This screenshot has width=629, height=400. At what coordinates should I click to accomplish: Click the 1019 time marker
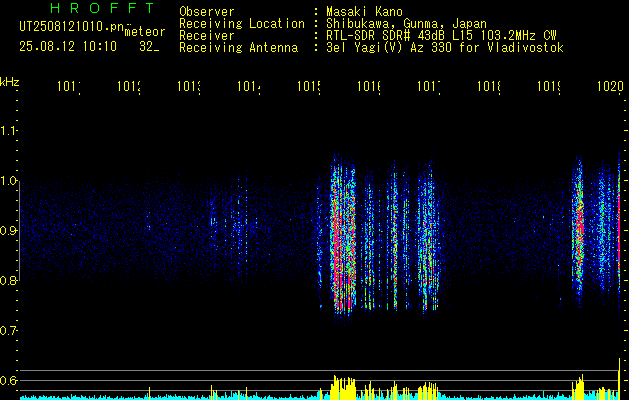(x=549, y=86)
